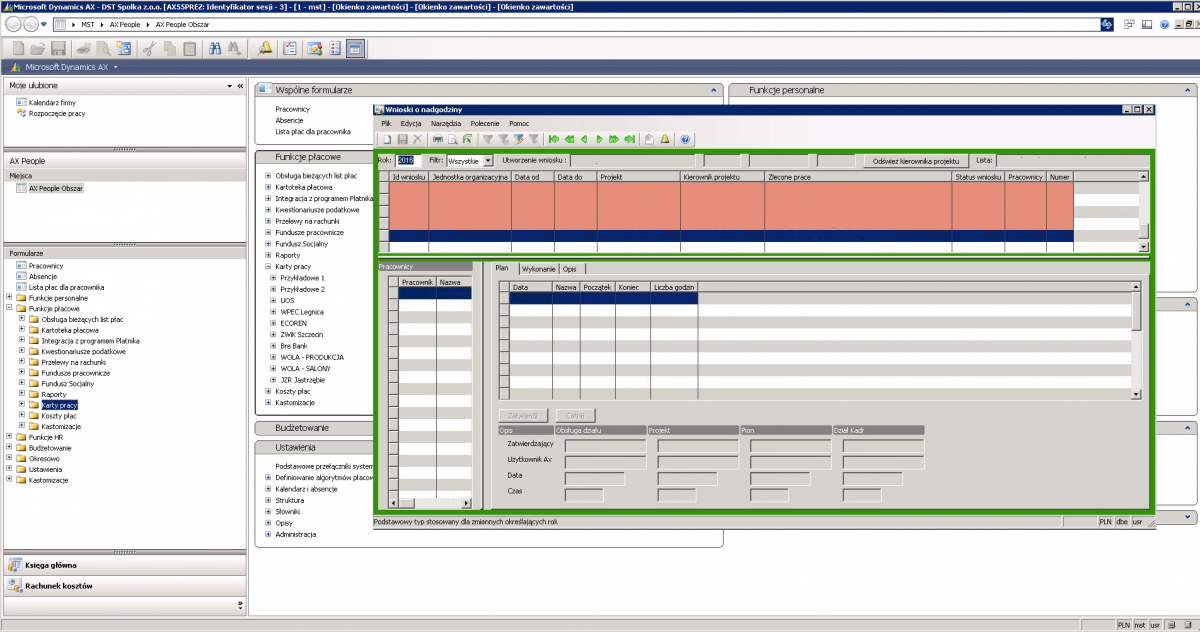Switch to the Wykonanie tab
1200x632 pixels.
coord(538,269)
